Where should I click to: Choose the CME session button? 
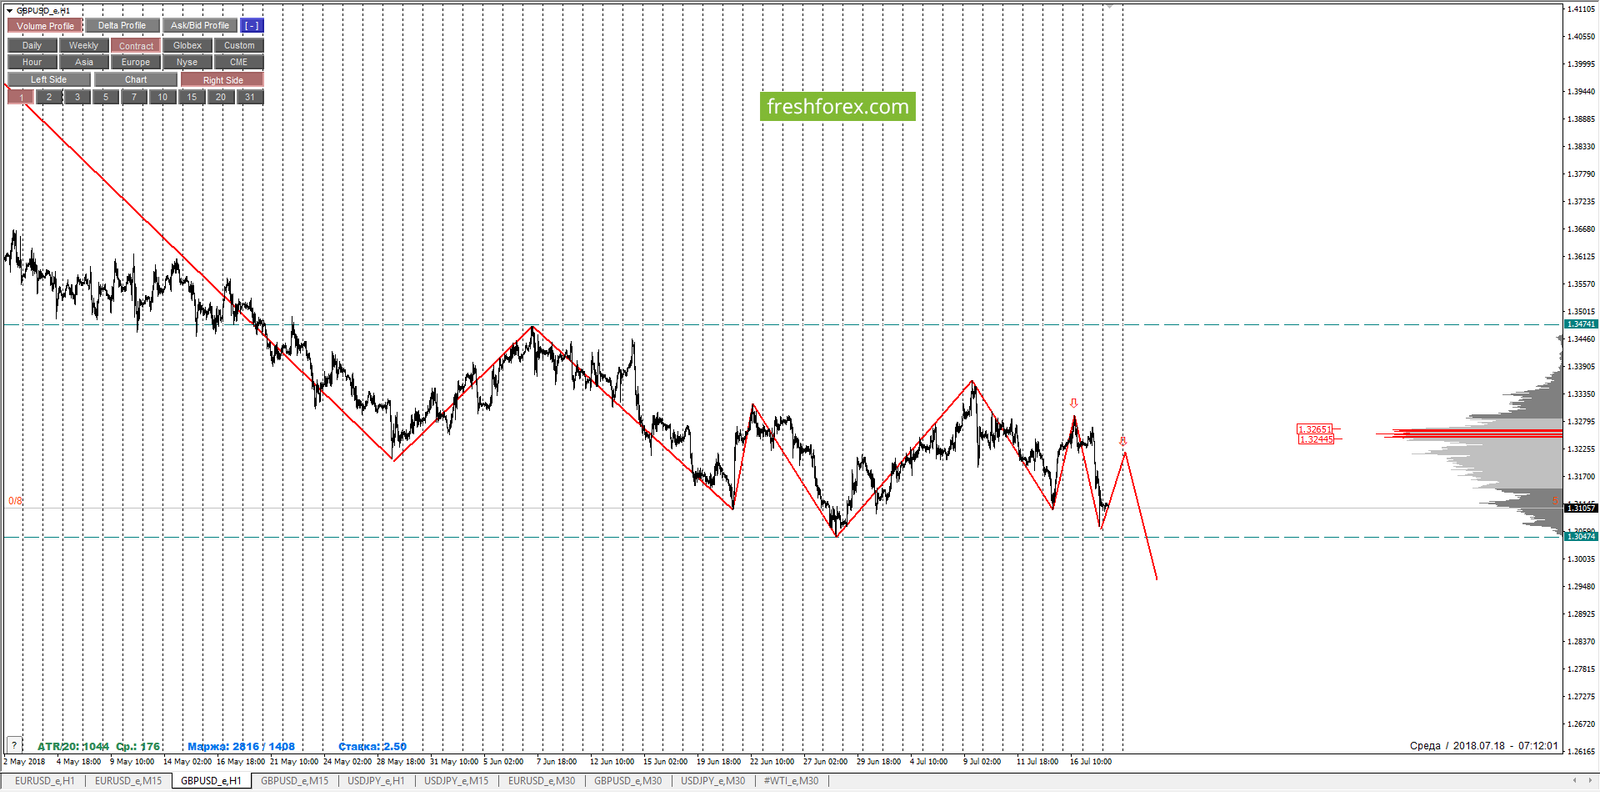(239, 62)
